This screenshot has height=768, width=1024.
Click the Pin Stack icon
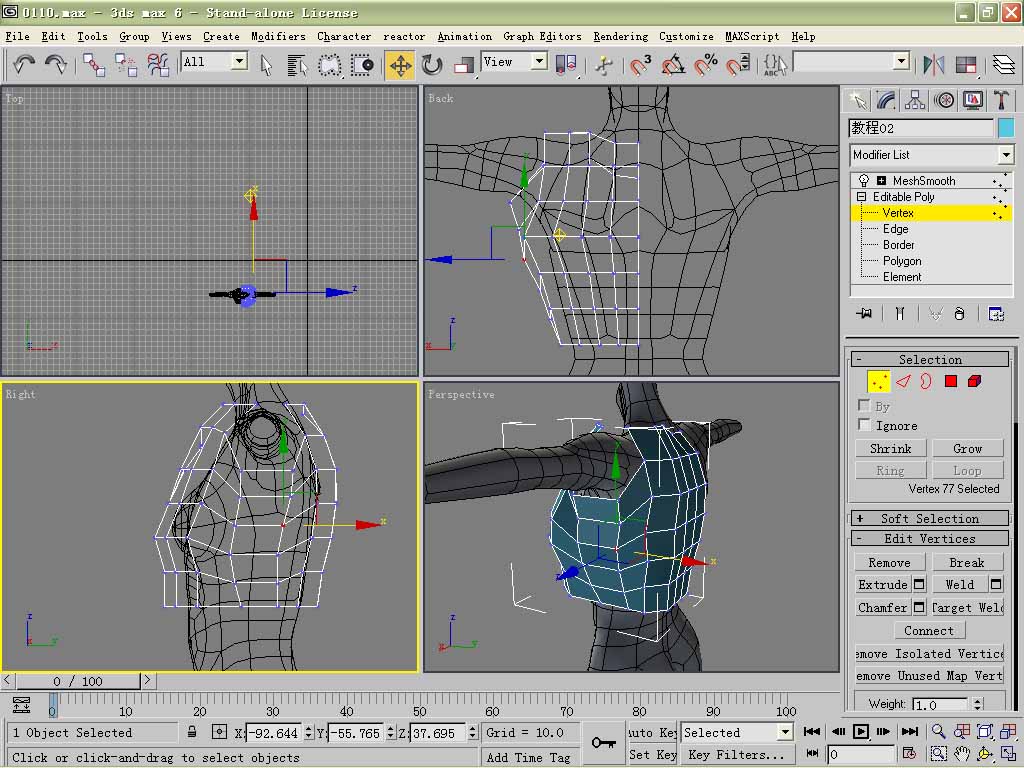coord(864,313)
